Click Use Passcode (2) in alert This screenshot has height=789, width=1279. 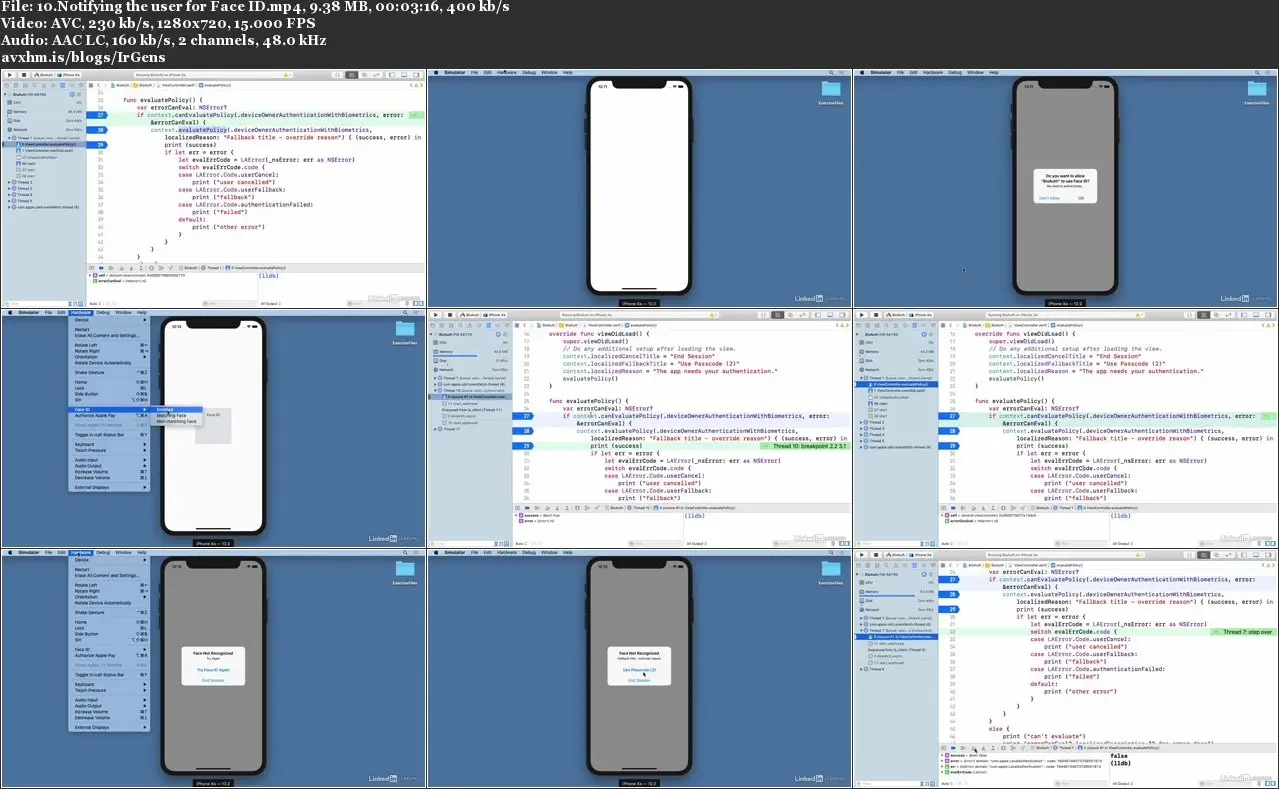click(x=639, y=670)
